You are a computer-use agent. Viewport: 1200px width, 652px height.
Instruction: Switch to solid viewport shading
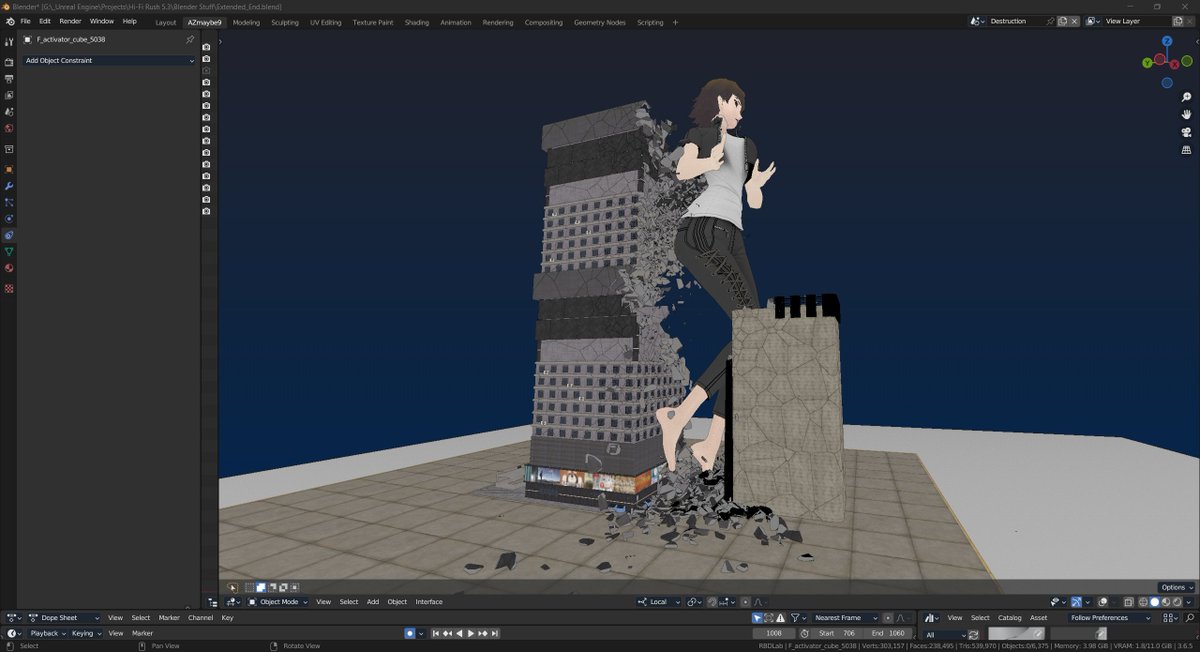1154,602
